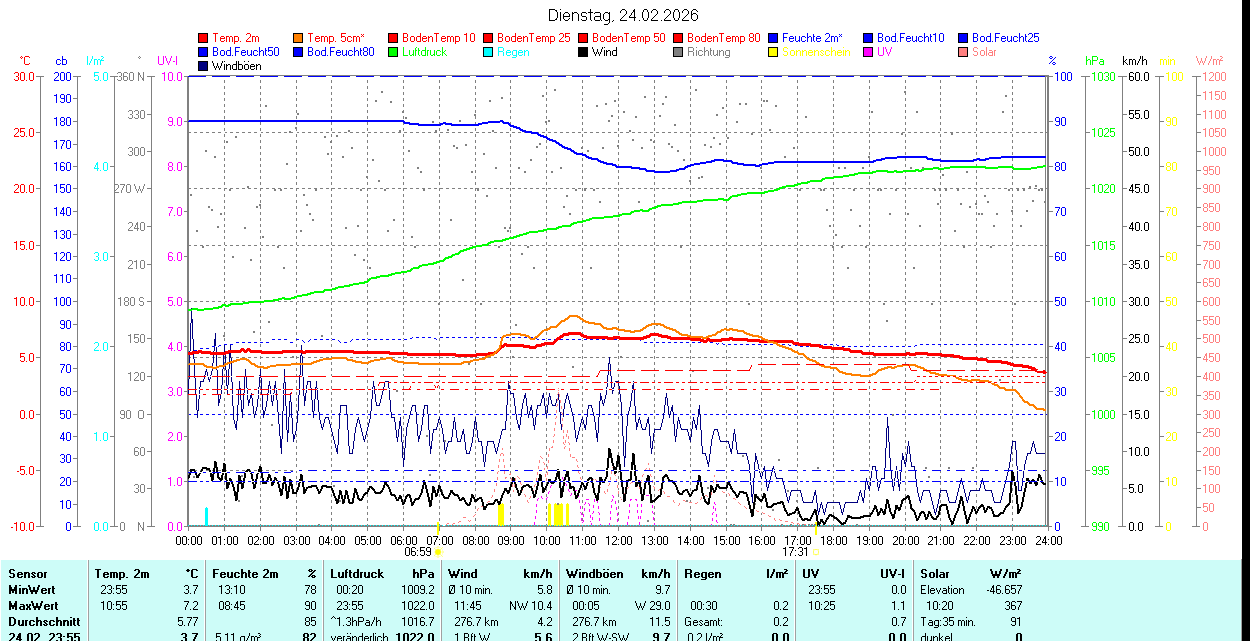Click the 'Luftdruck' table column header

[x=357, y=574]
